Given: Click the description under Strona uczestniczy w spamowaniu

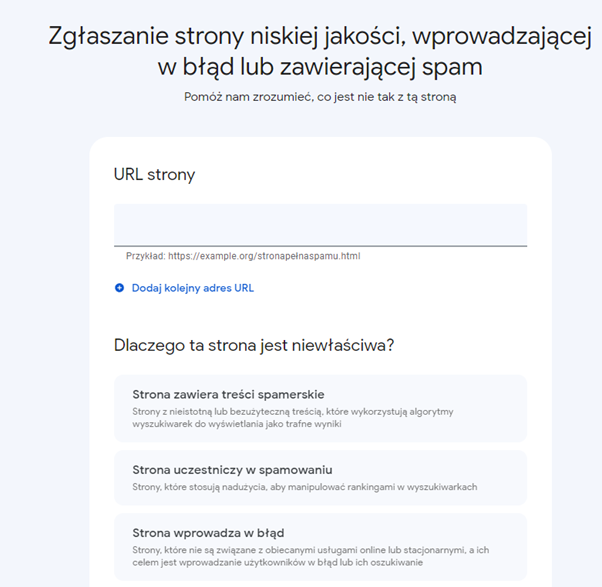Looking at the screenshot, I should click(304, 487).
